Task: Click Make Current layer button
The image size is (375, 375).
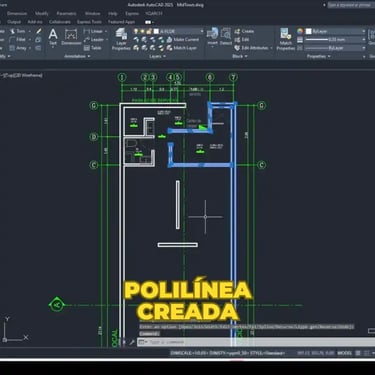Action: [x=183, y=40]
